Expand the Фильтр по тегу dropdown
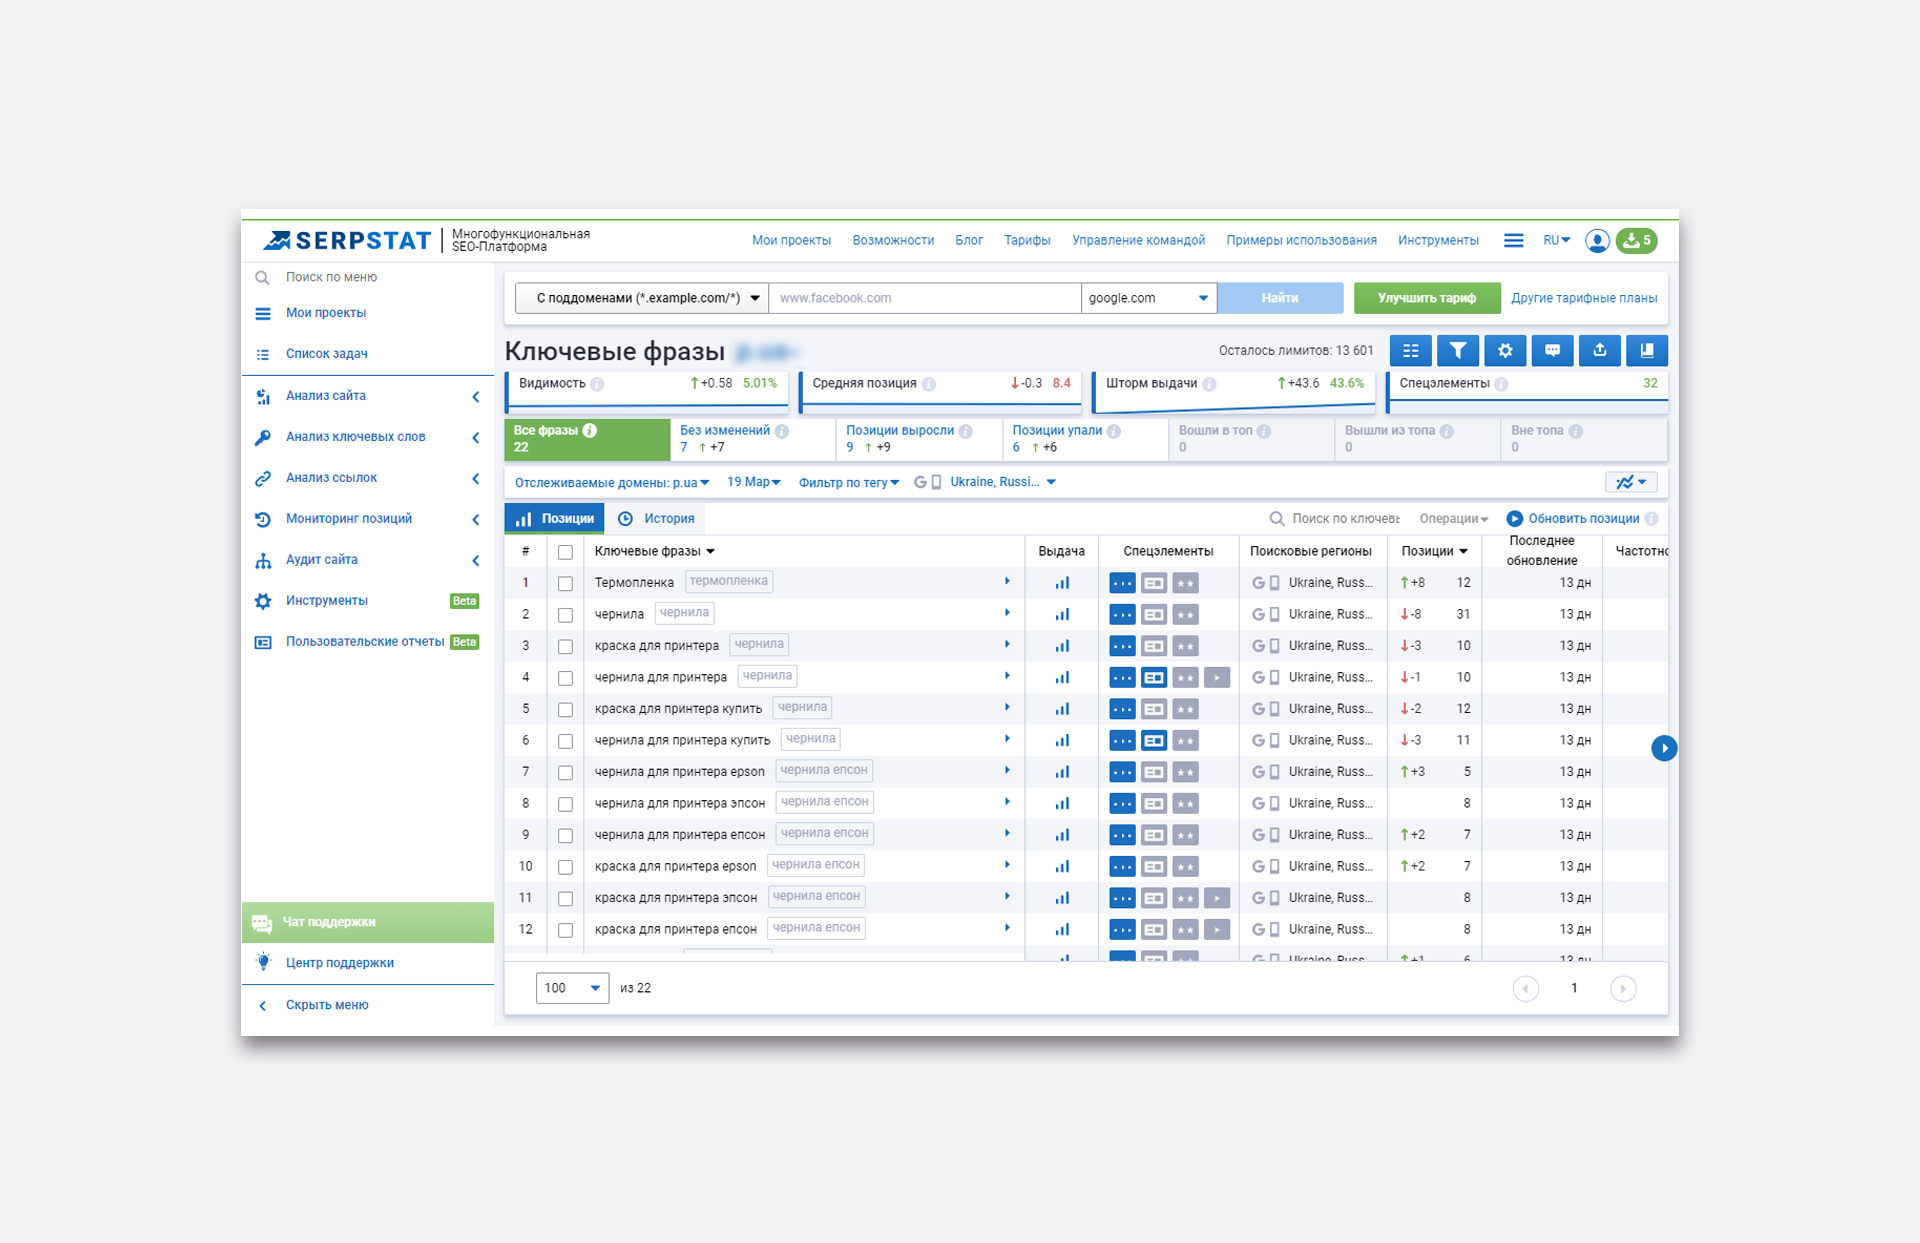 (848, 483)
